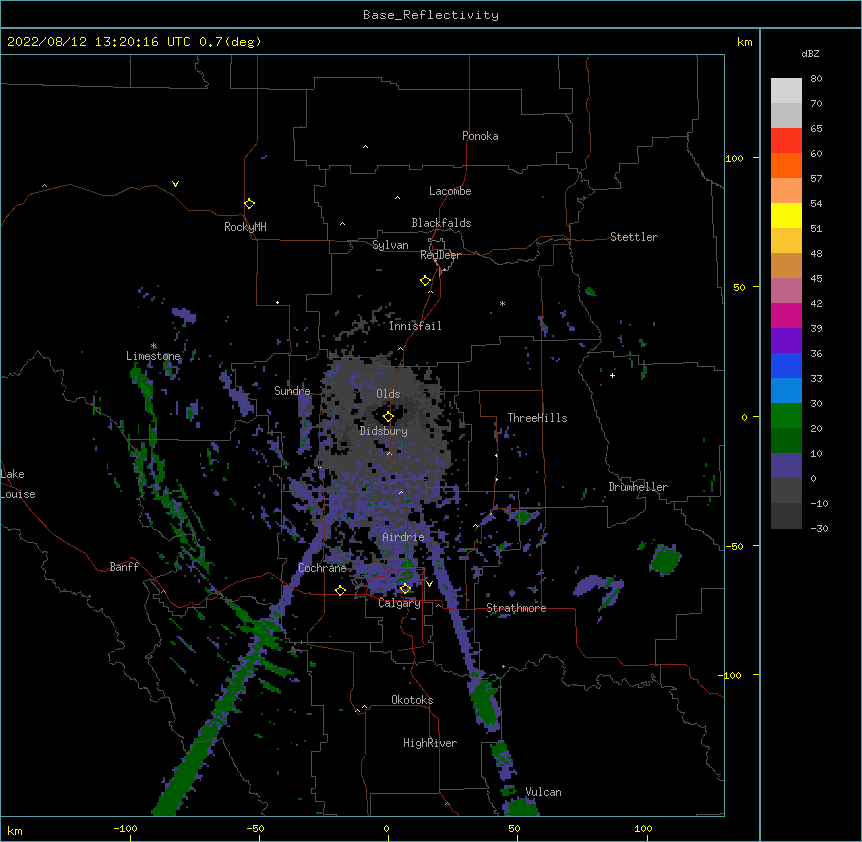This screenshot has height=842, width=862.
Task: Click yellow v marker east of Calgary
Action: [x=429, y=584]
